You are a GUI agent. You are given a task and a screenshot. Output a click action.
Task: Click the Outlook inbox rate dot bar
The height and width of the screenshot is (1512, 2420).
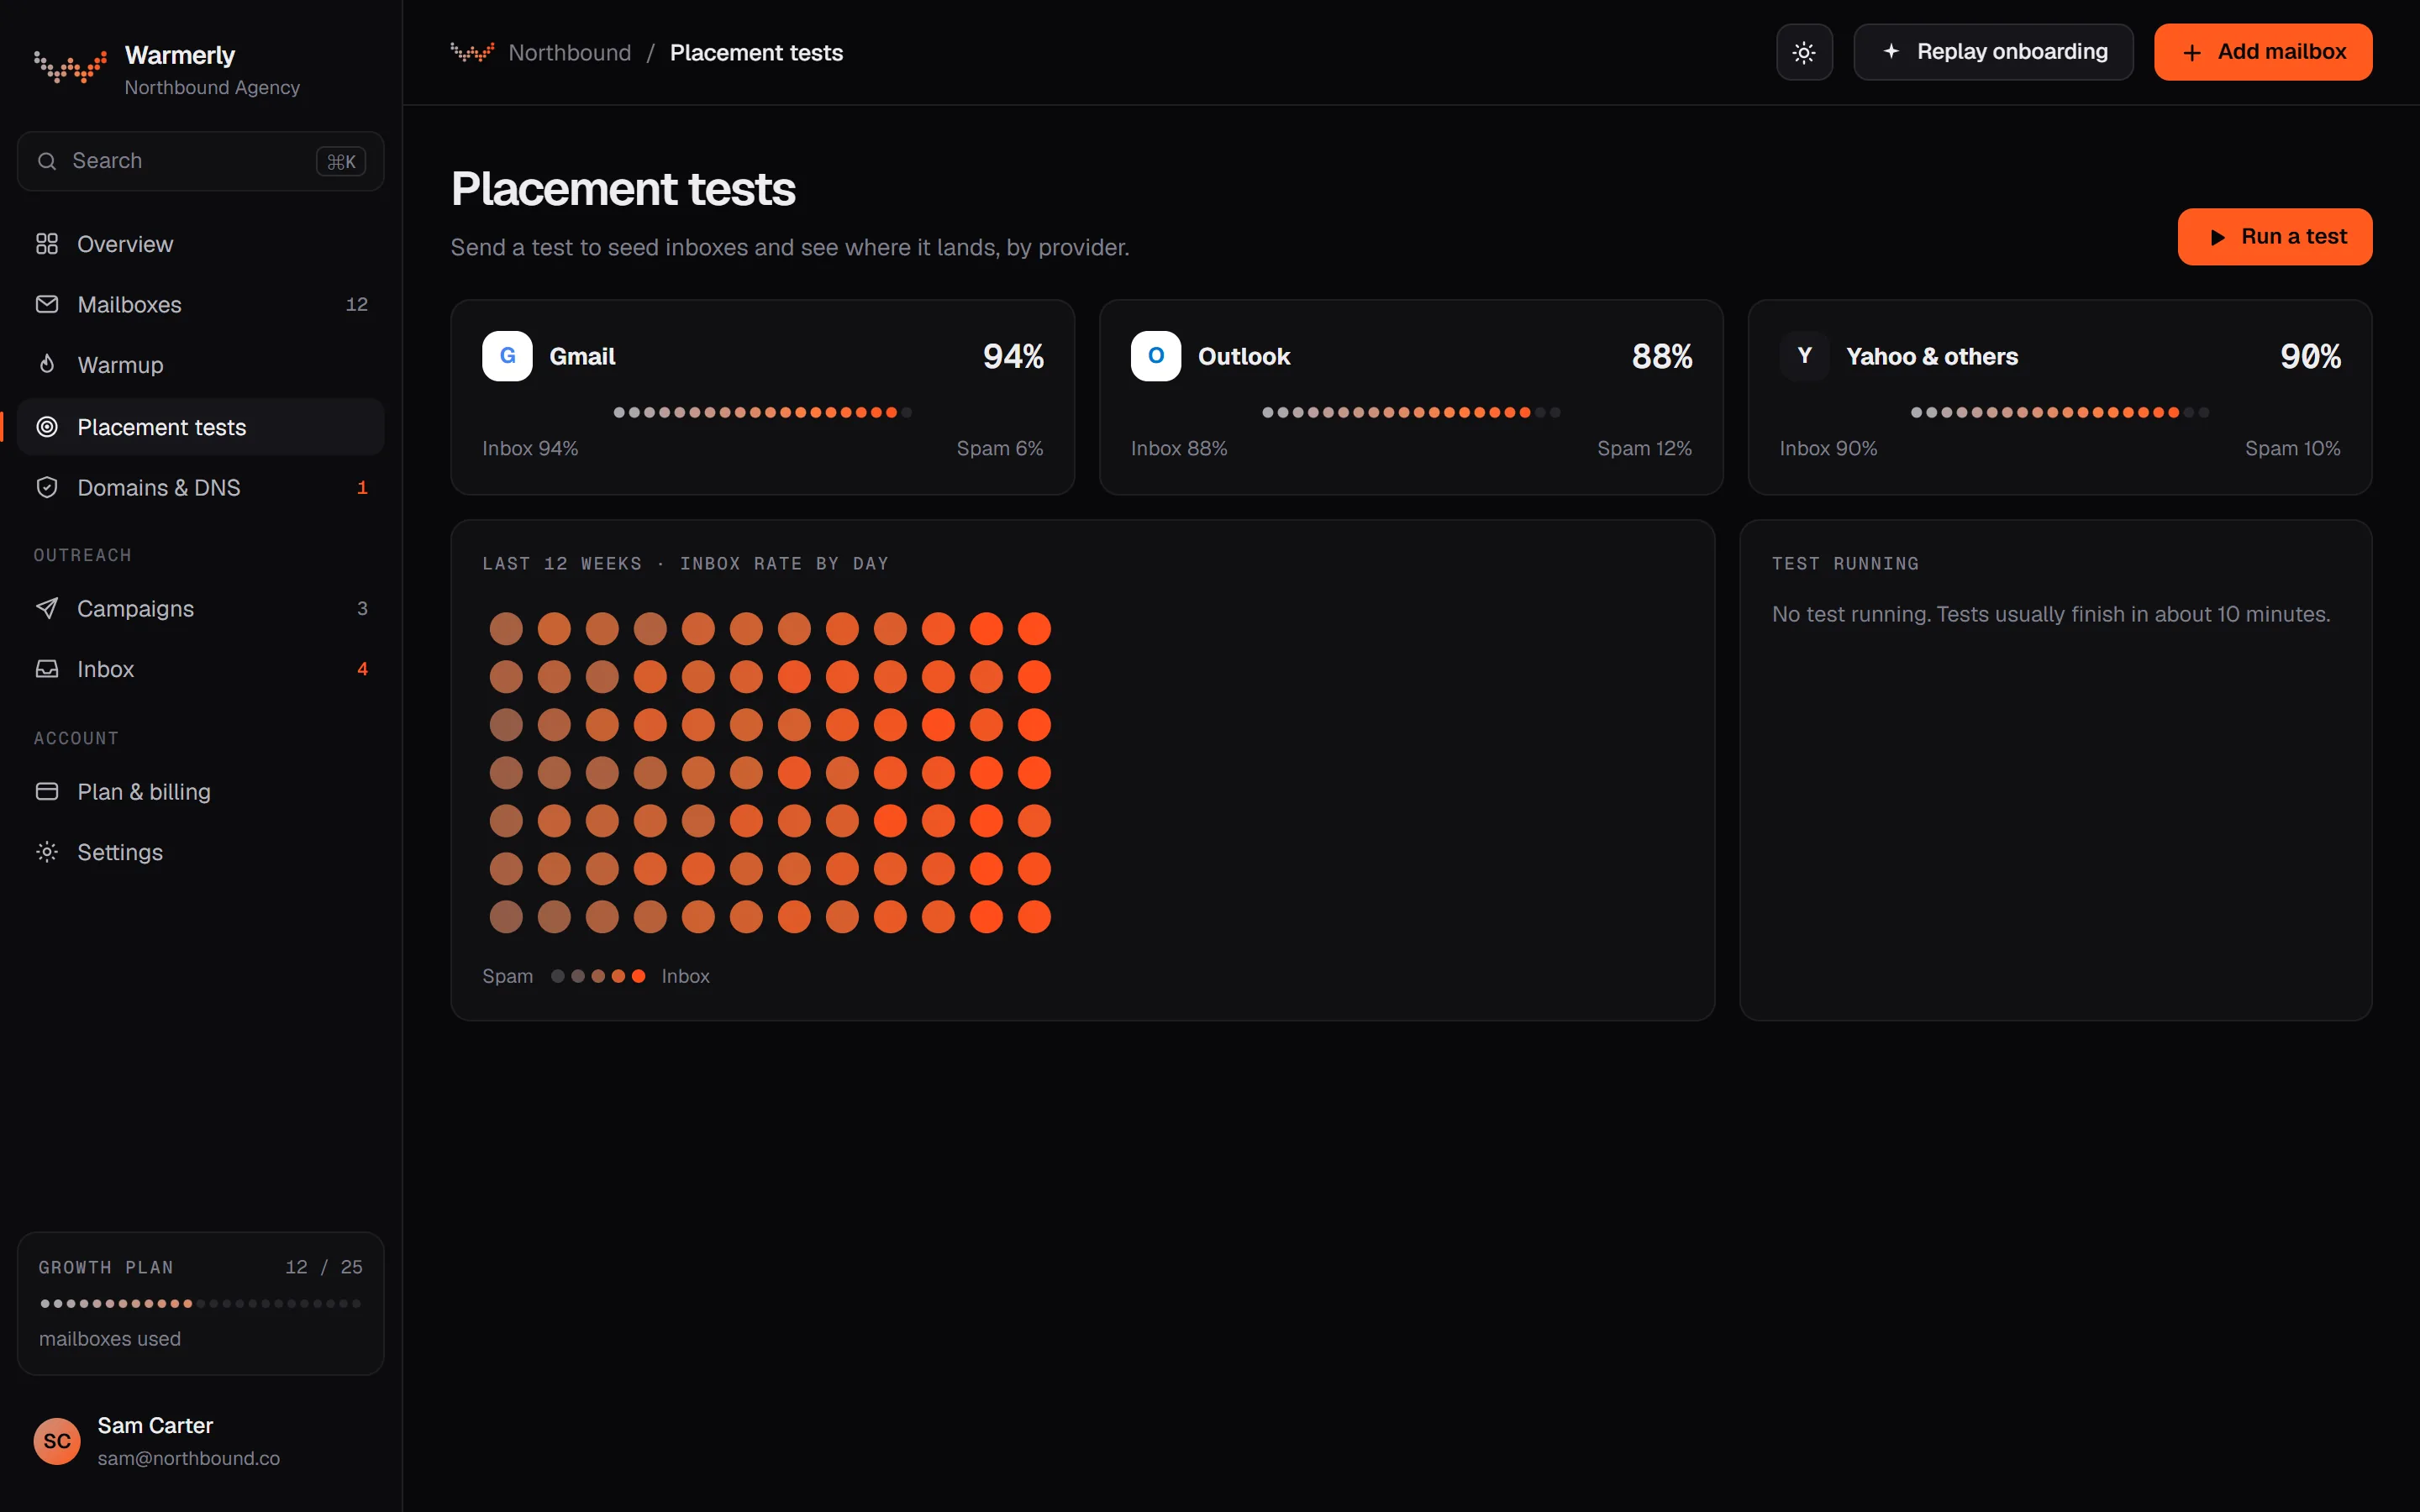pyautogui.click(x=1411, y=412)
